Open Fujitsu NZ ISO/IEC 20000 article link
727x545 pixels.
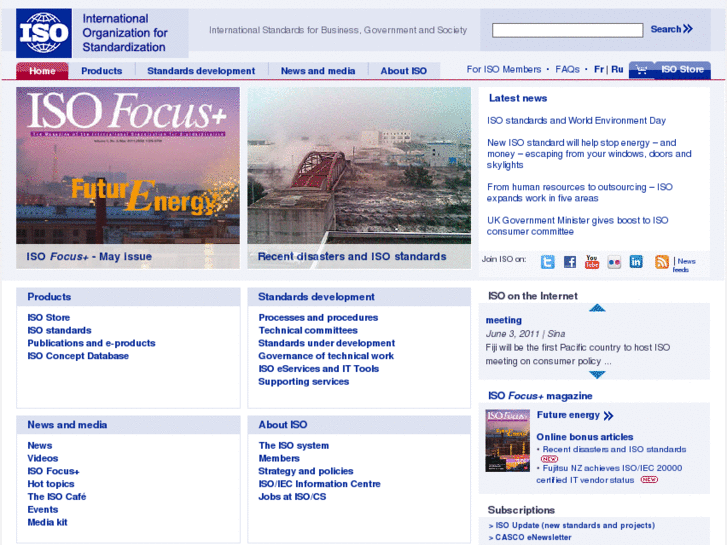point(609,474)
